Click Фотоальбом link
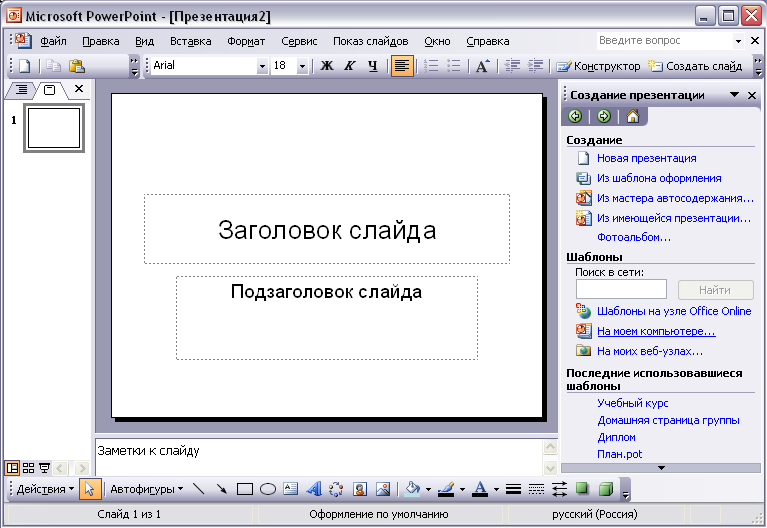767x528 pixels. point(633,237)
